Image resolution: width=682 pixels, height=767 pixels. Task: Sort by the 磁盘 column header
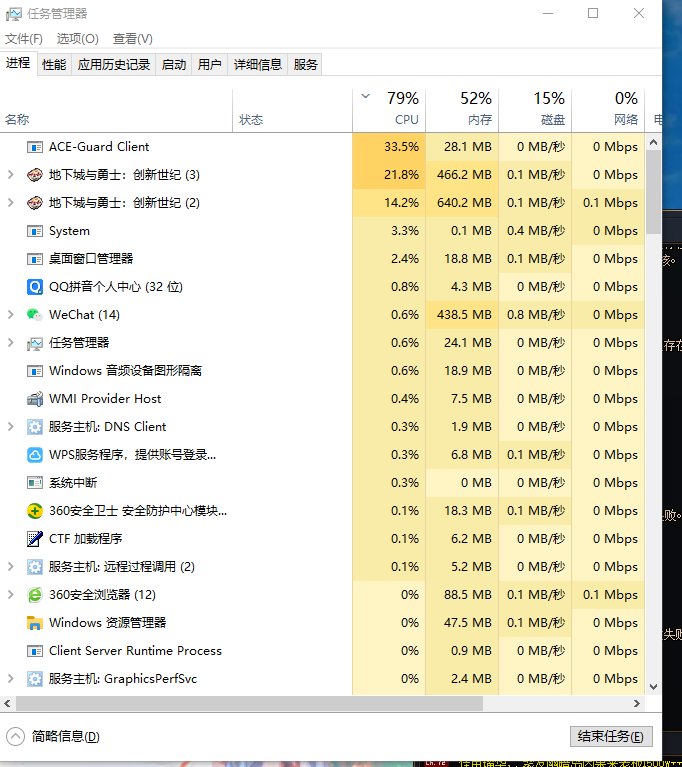pos(535,111)
